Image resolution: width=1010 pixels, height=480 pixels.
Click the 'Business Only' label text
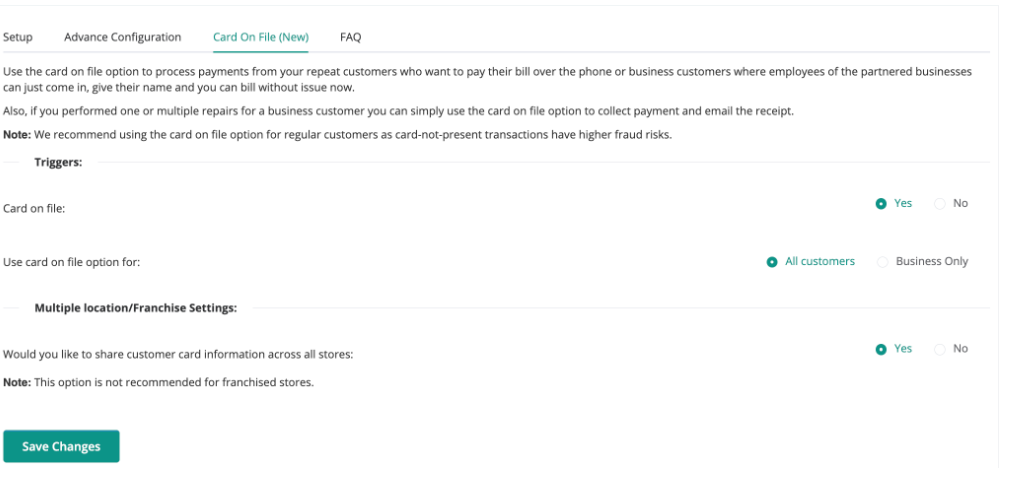coord(932,261)
